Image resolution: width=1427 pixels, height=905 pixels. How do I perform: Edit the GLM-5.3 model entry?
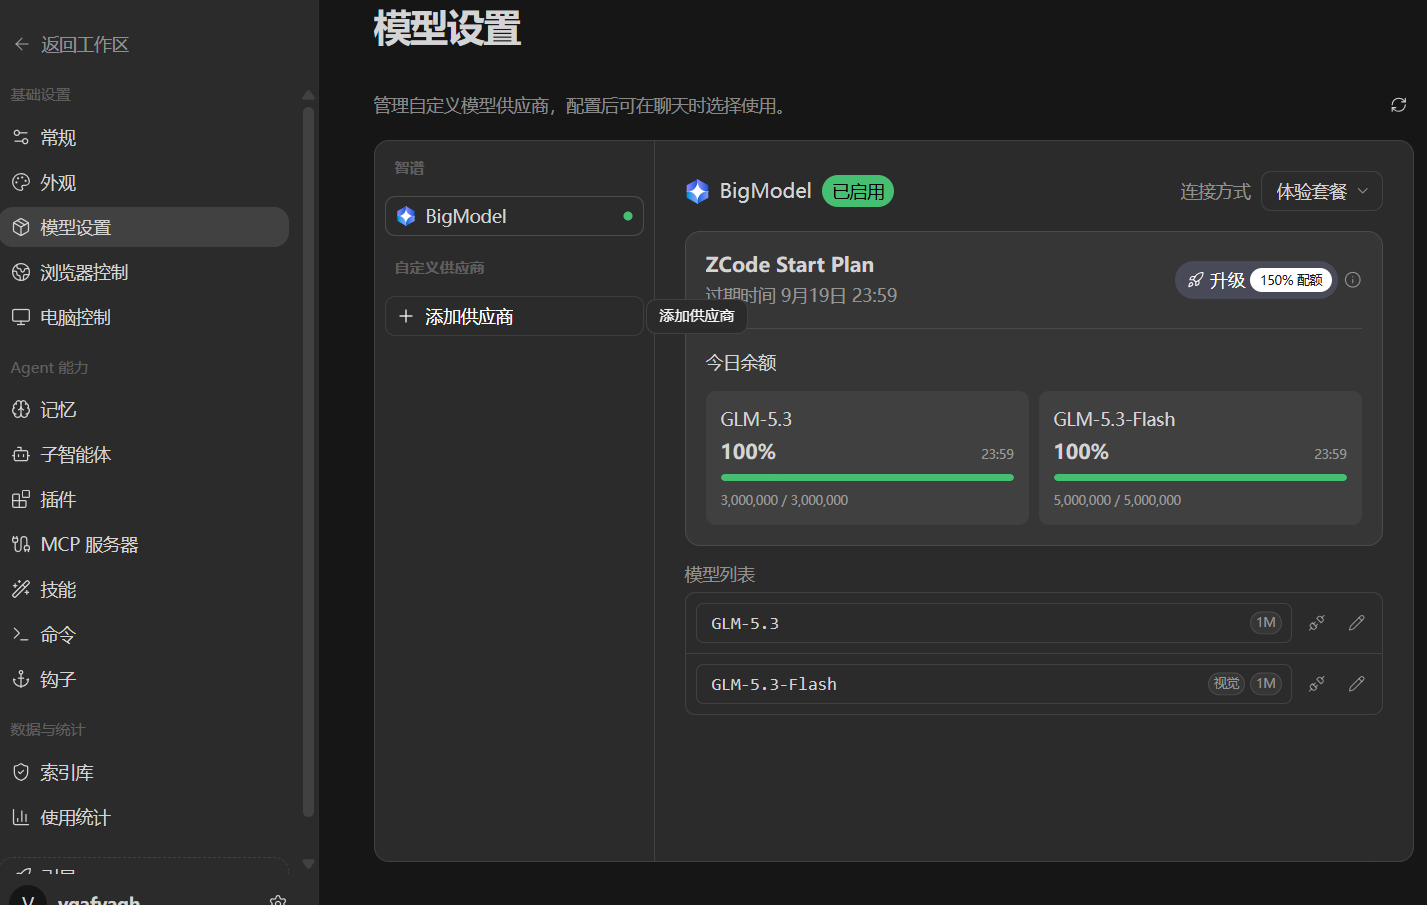[1357, 623]
